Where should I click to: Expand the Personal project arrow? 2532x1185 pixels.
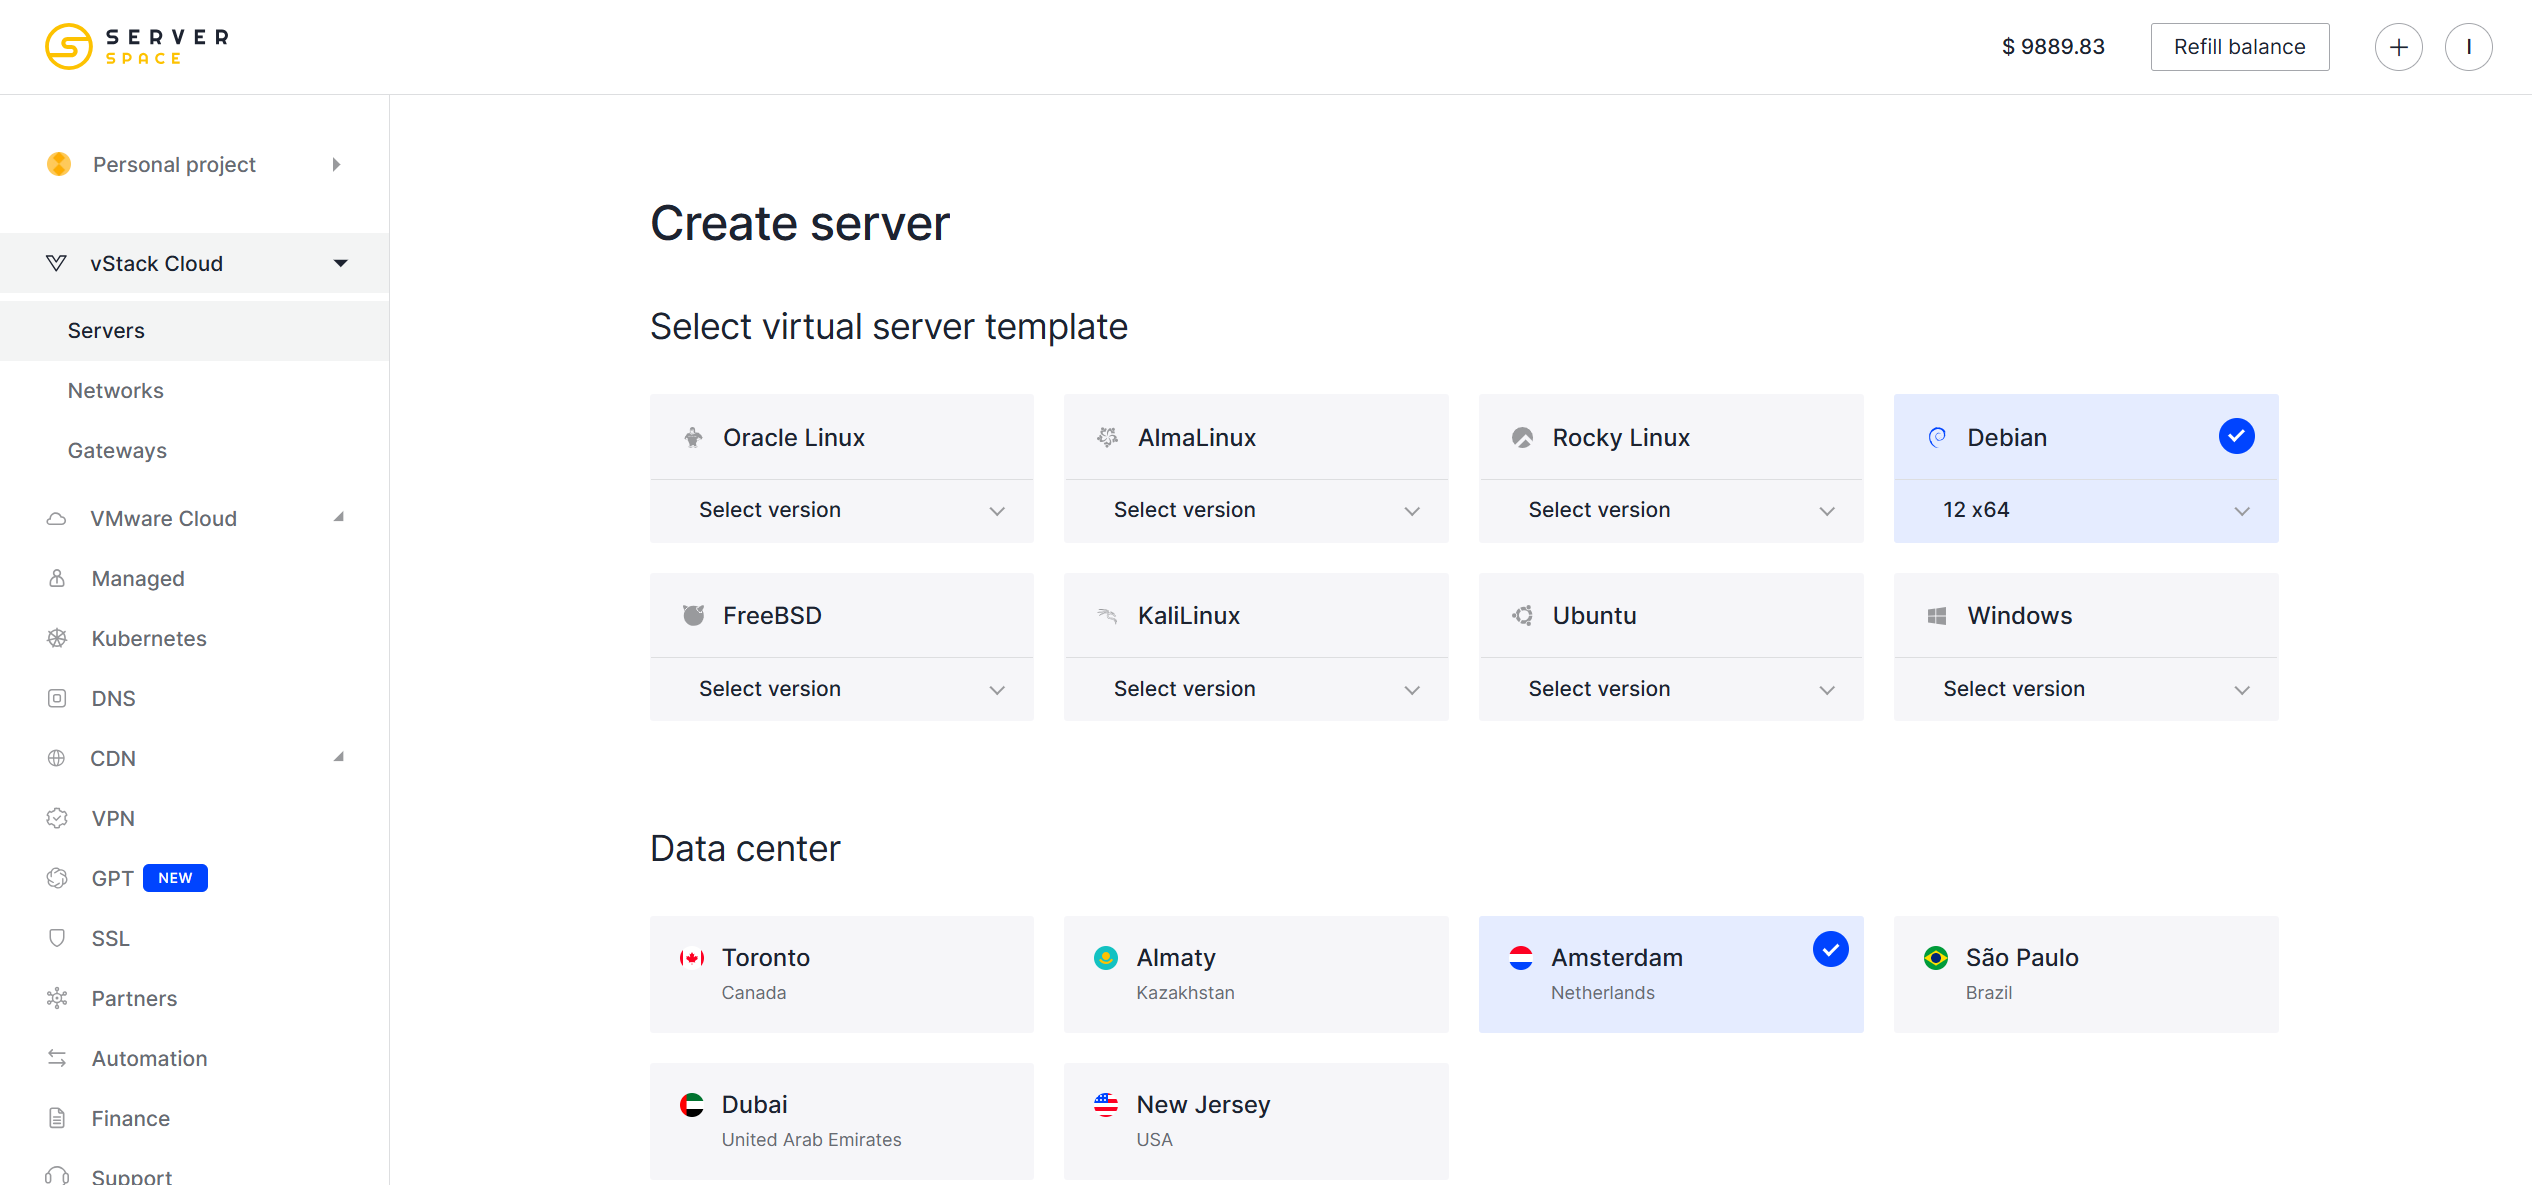coord(337,164)
